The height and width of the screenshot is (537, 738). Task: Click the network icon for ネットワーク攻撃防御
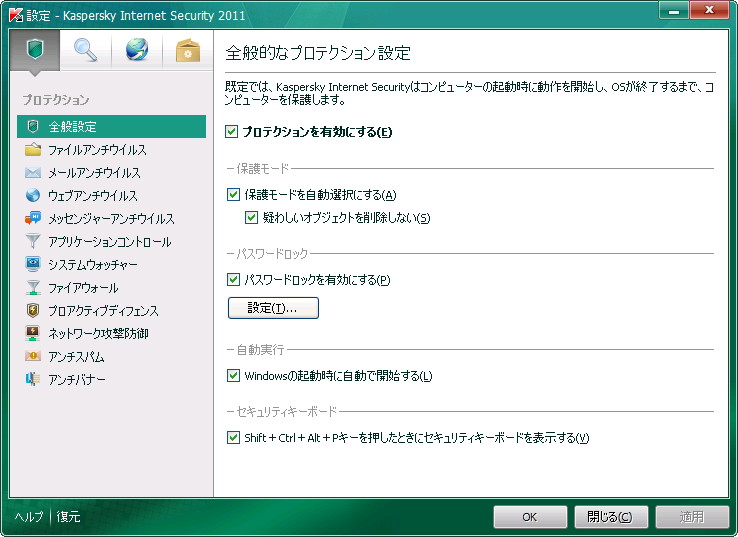pyautogui.click(x=32, y=333)
